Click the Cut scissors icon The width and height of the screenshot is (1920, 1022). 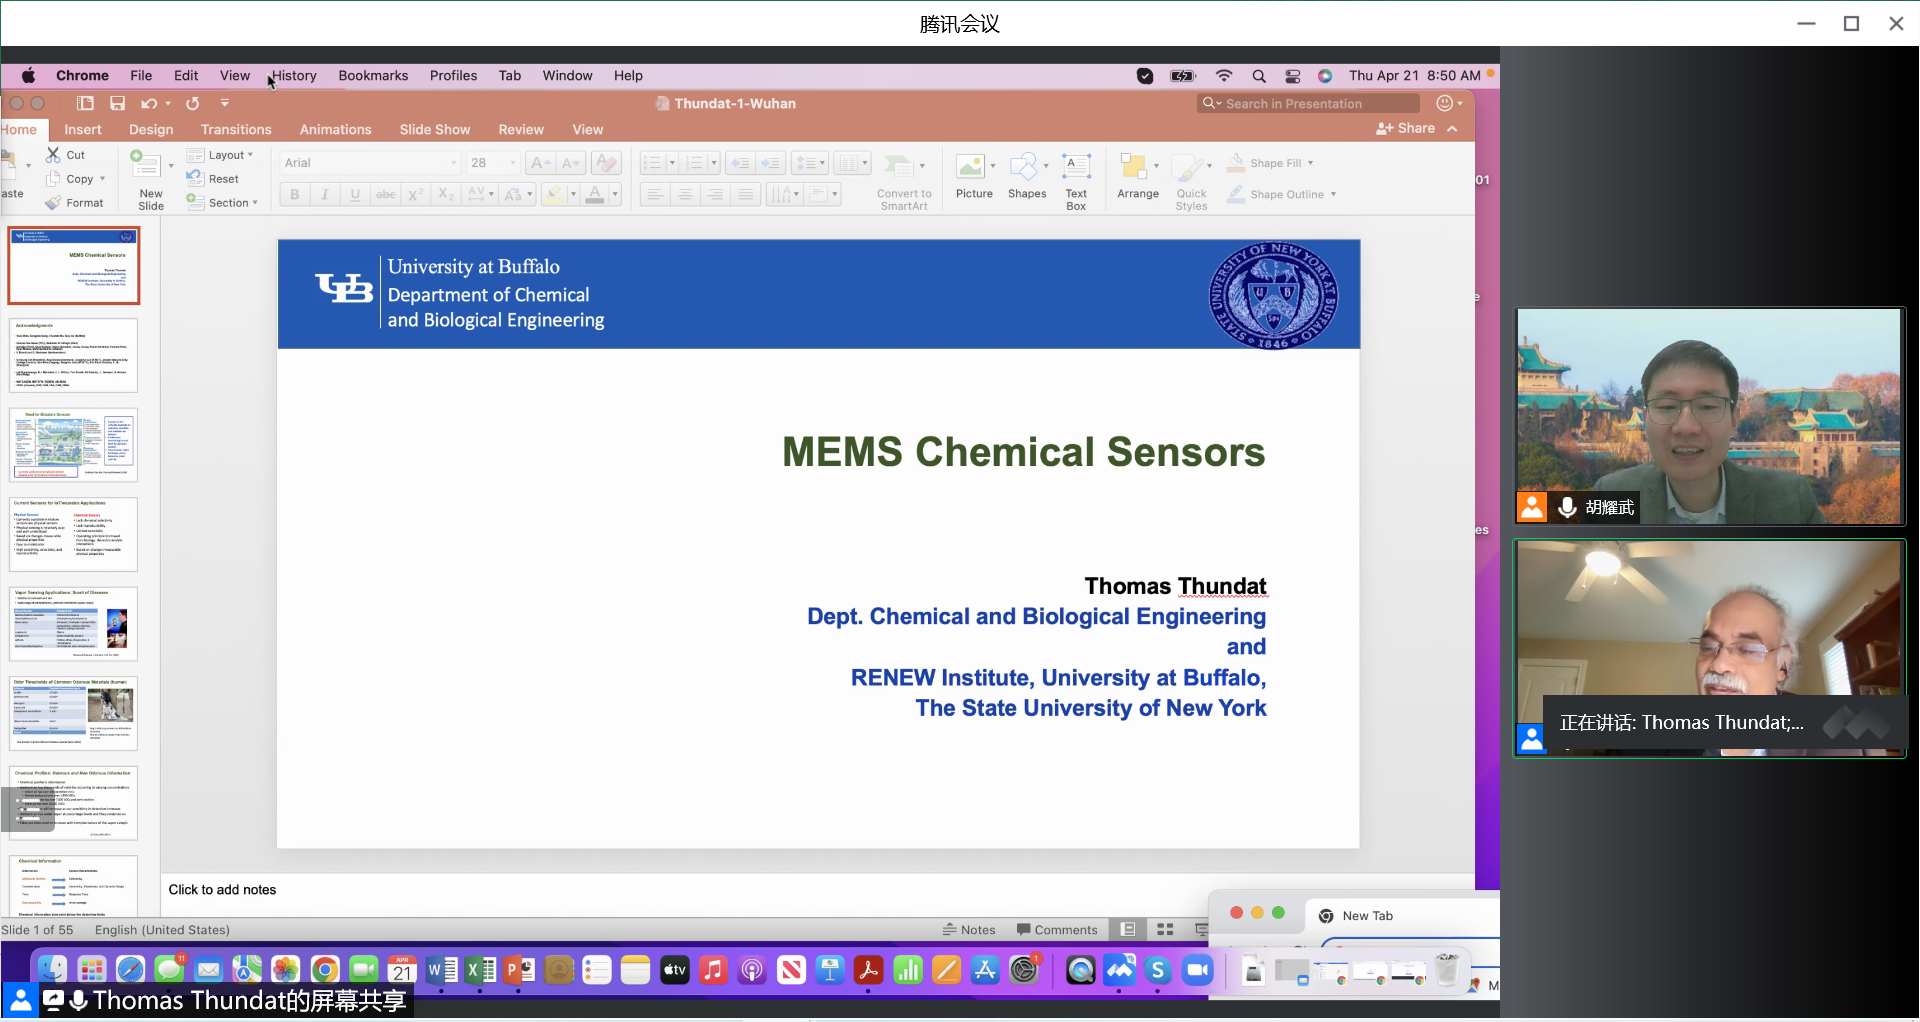click(x=54, y=155)
